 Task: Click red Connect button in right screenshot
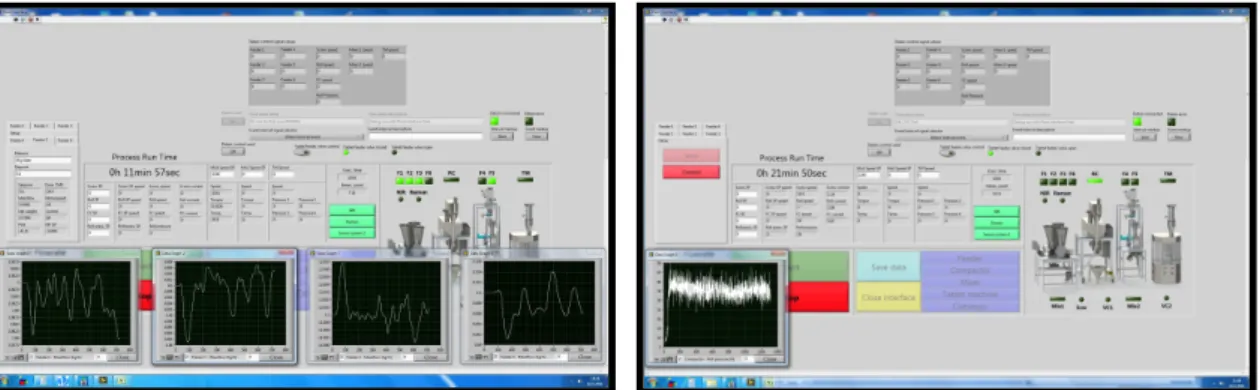click(690, 173)
